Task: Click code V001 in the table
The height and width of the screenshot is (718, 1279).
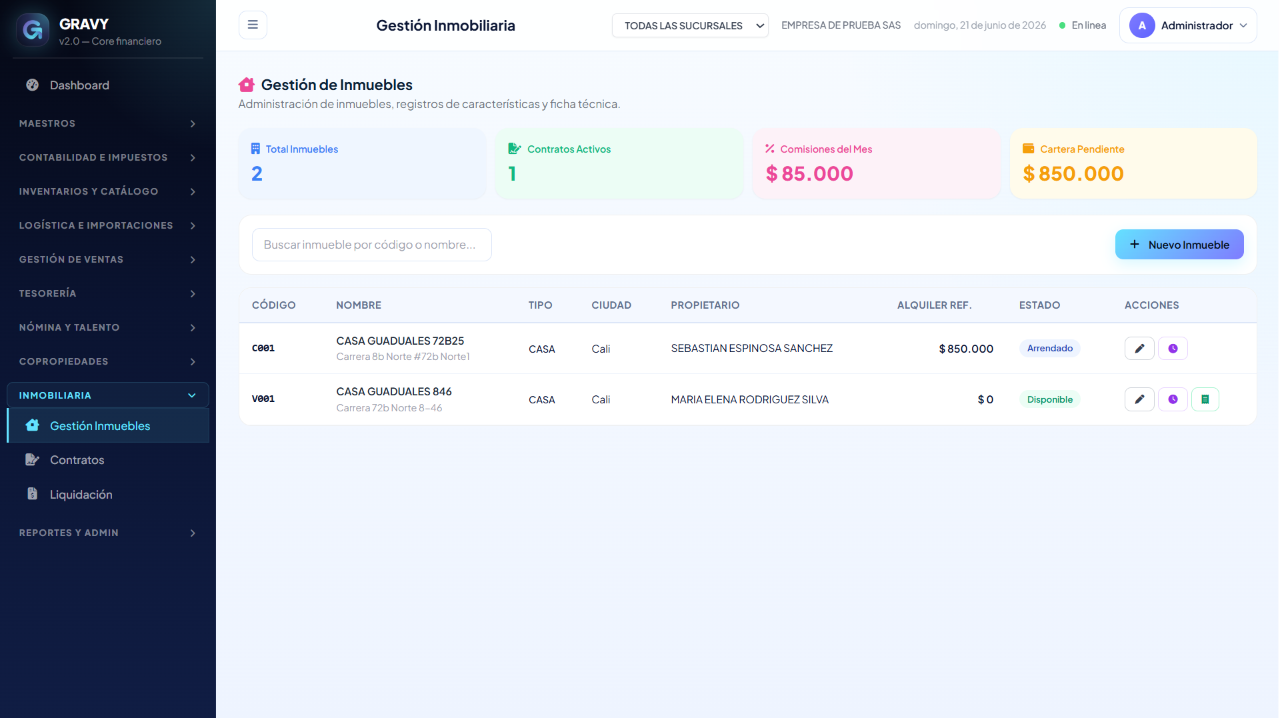Action: pos(263,399)
